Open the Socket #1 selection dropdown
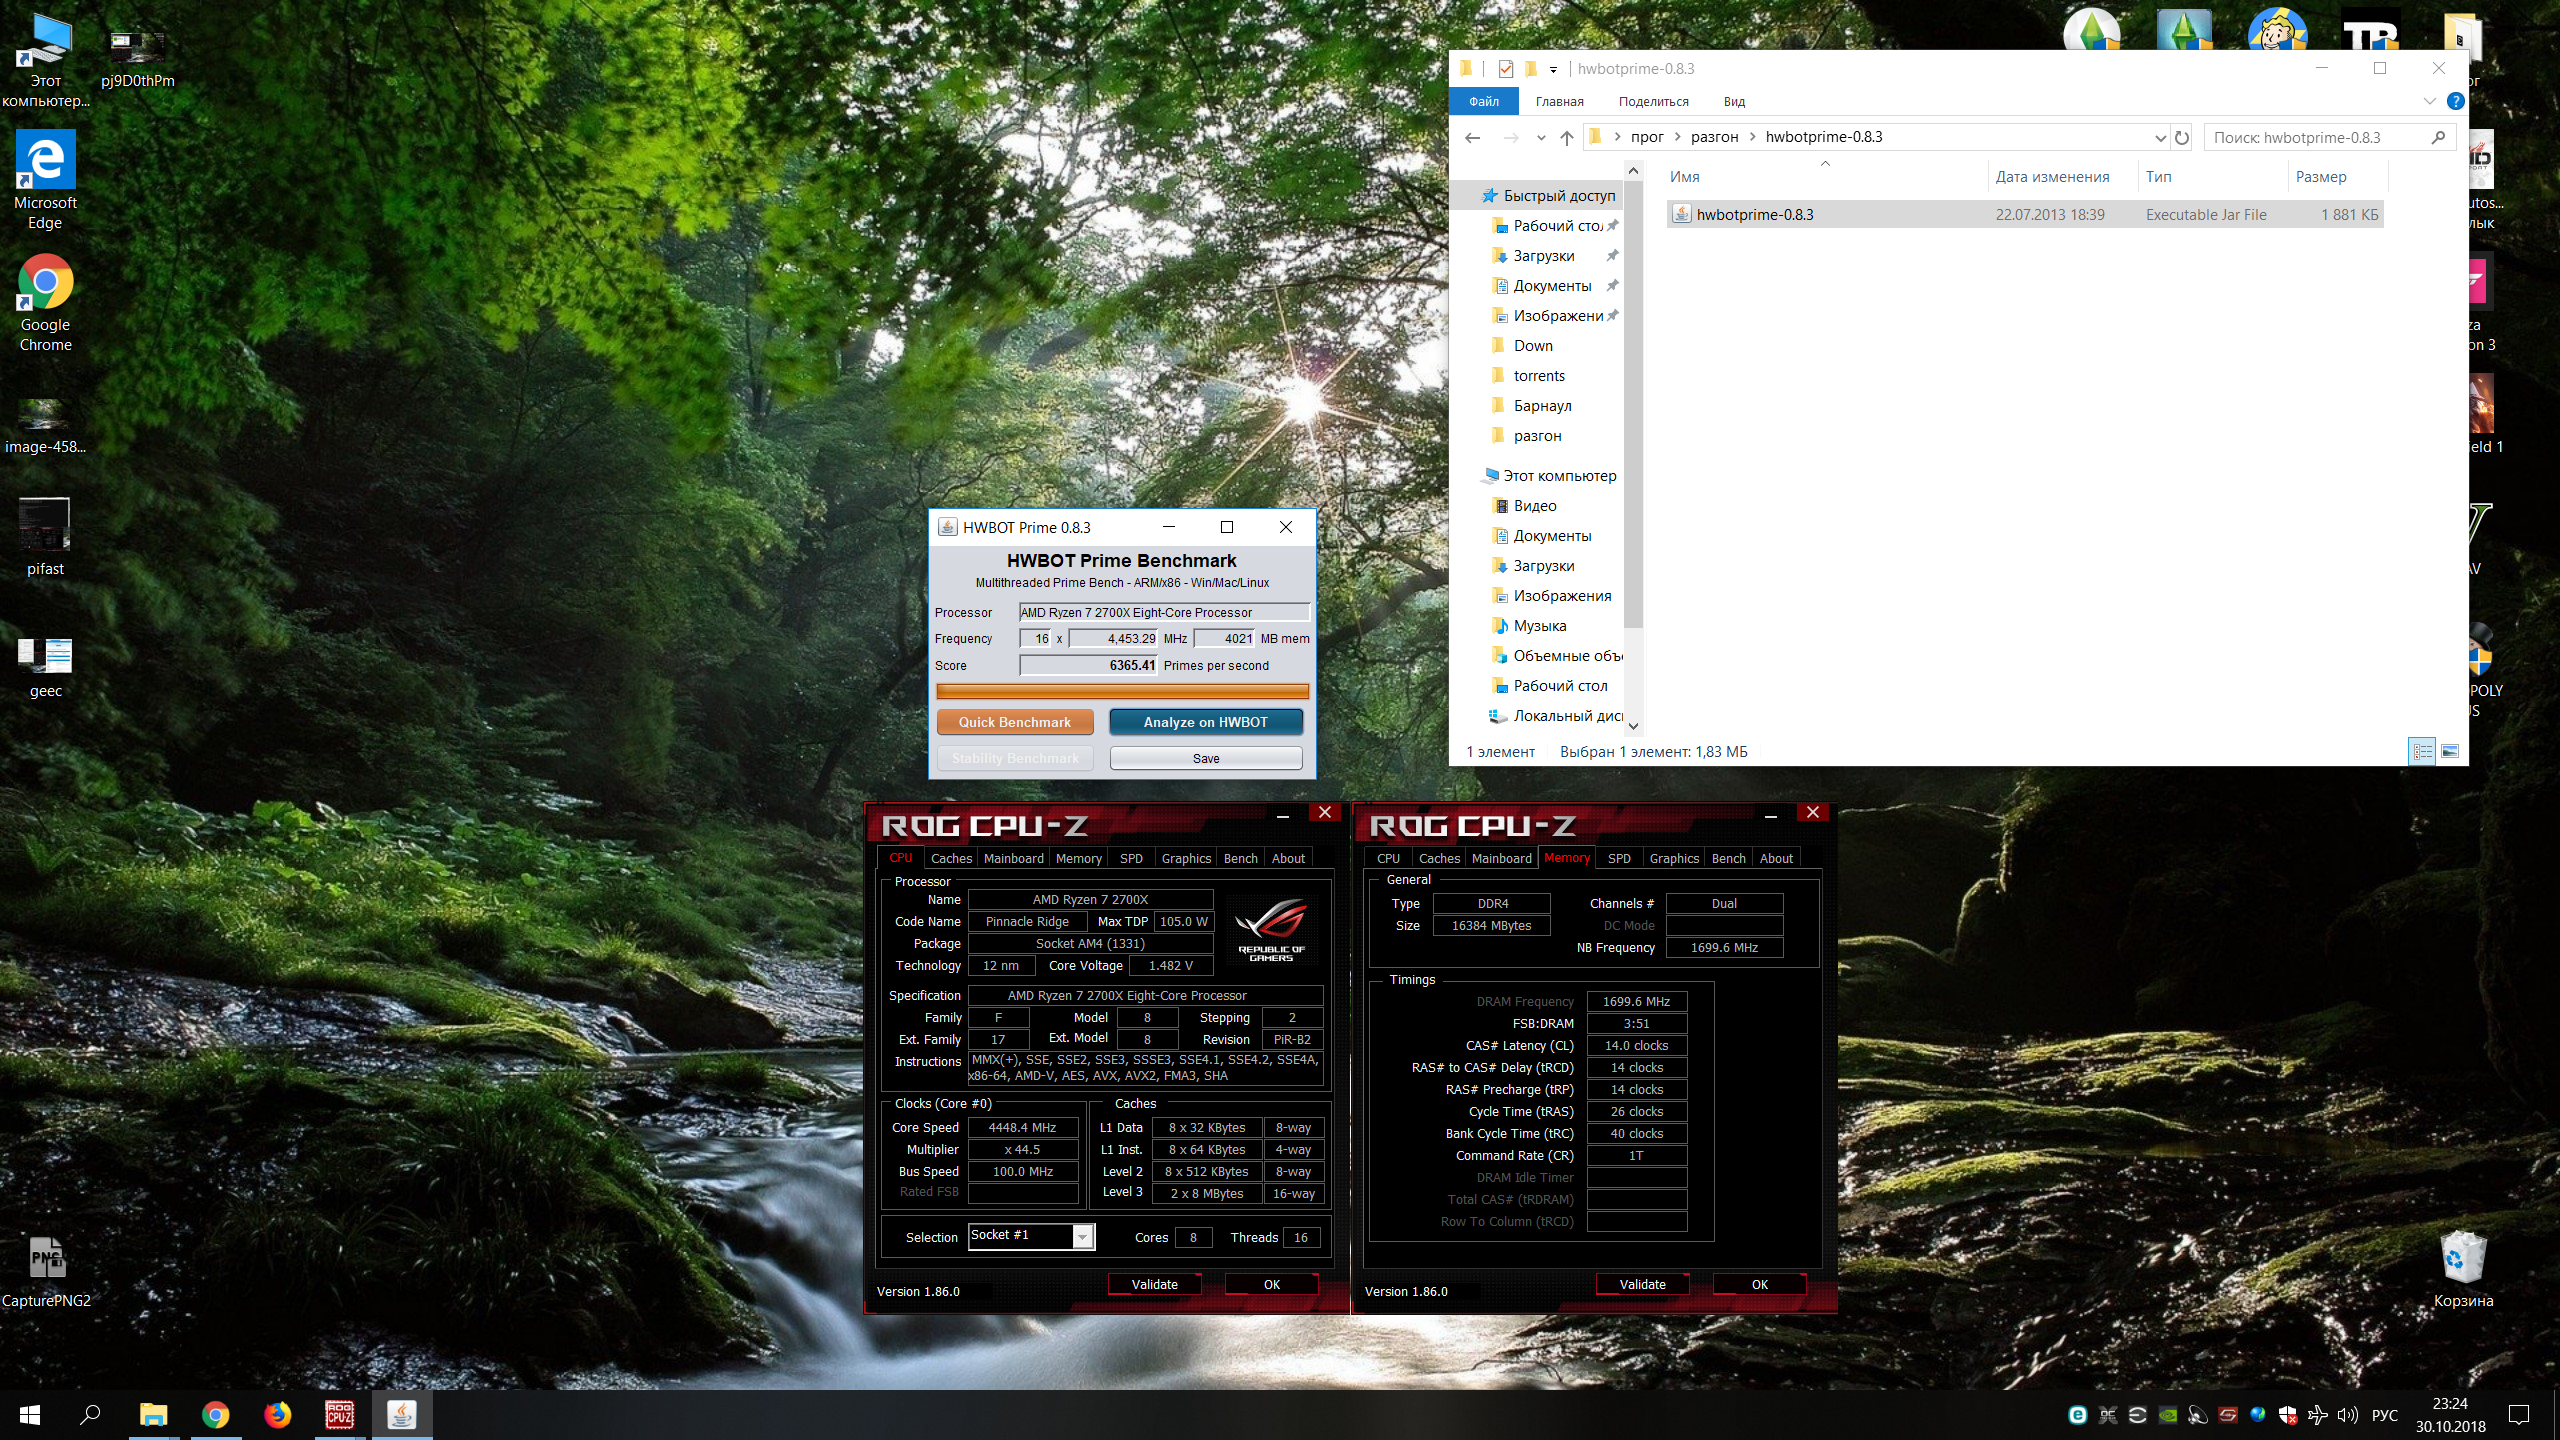The height and width of the screenshot is (1440, 2560). [x=1082, y=1237]
